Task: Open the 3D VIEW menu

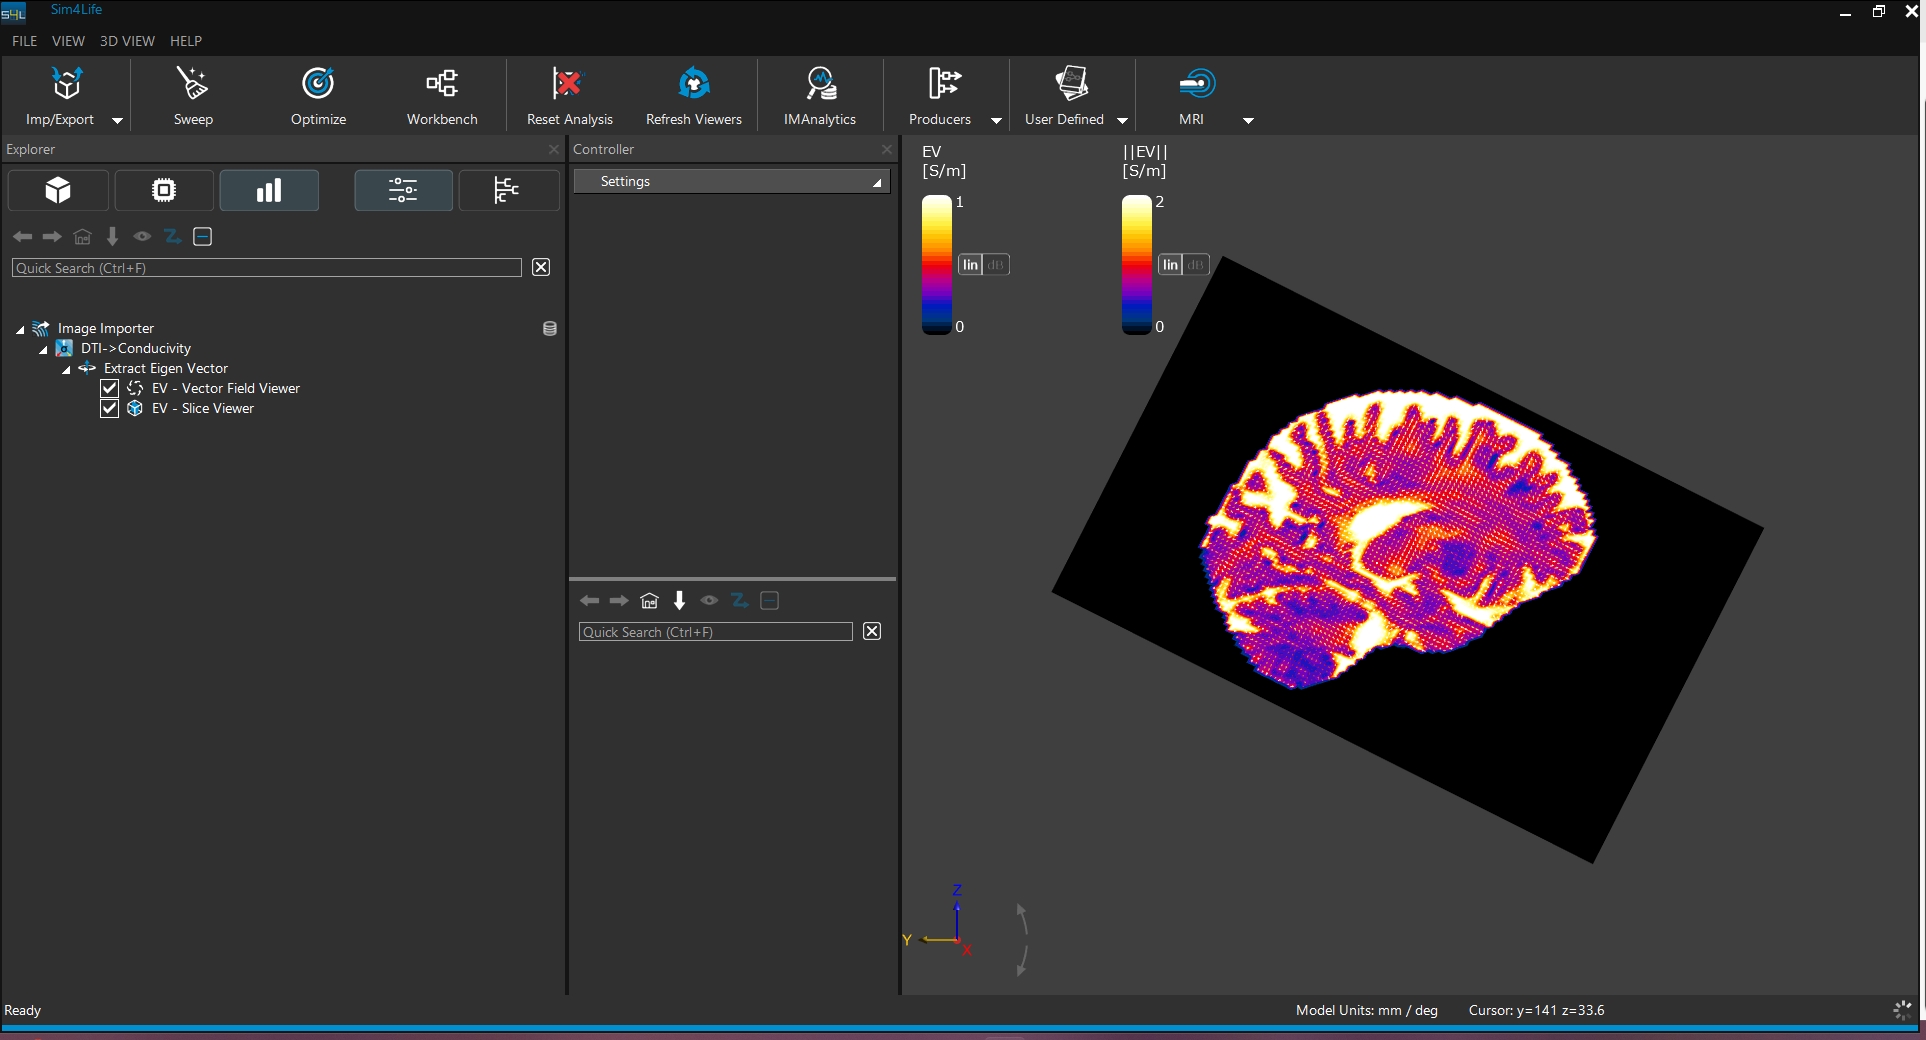Action: click(127, 41)
